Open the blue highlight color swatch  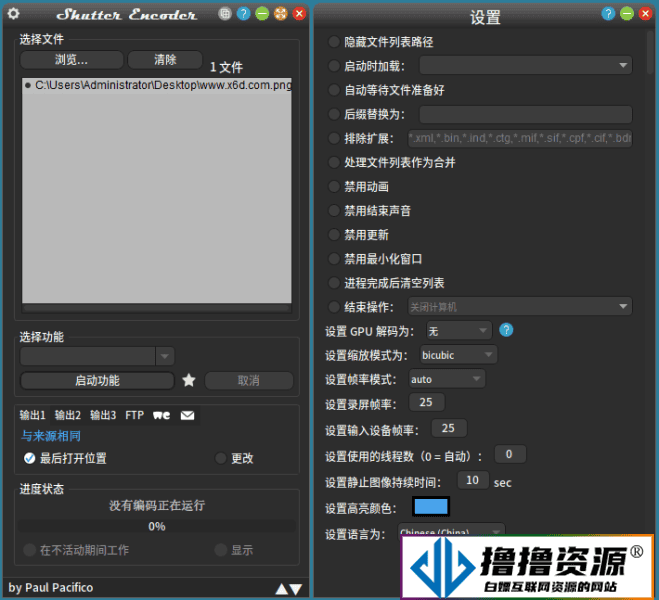pos(431,506)
